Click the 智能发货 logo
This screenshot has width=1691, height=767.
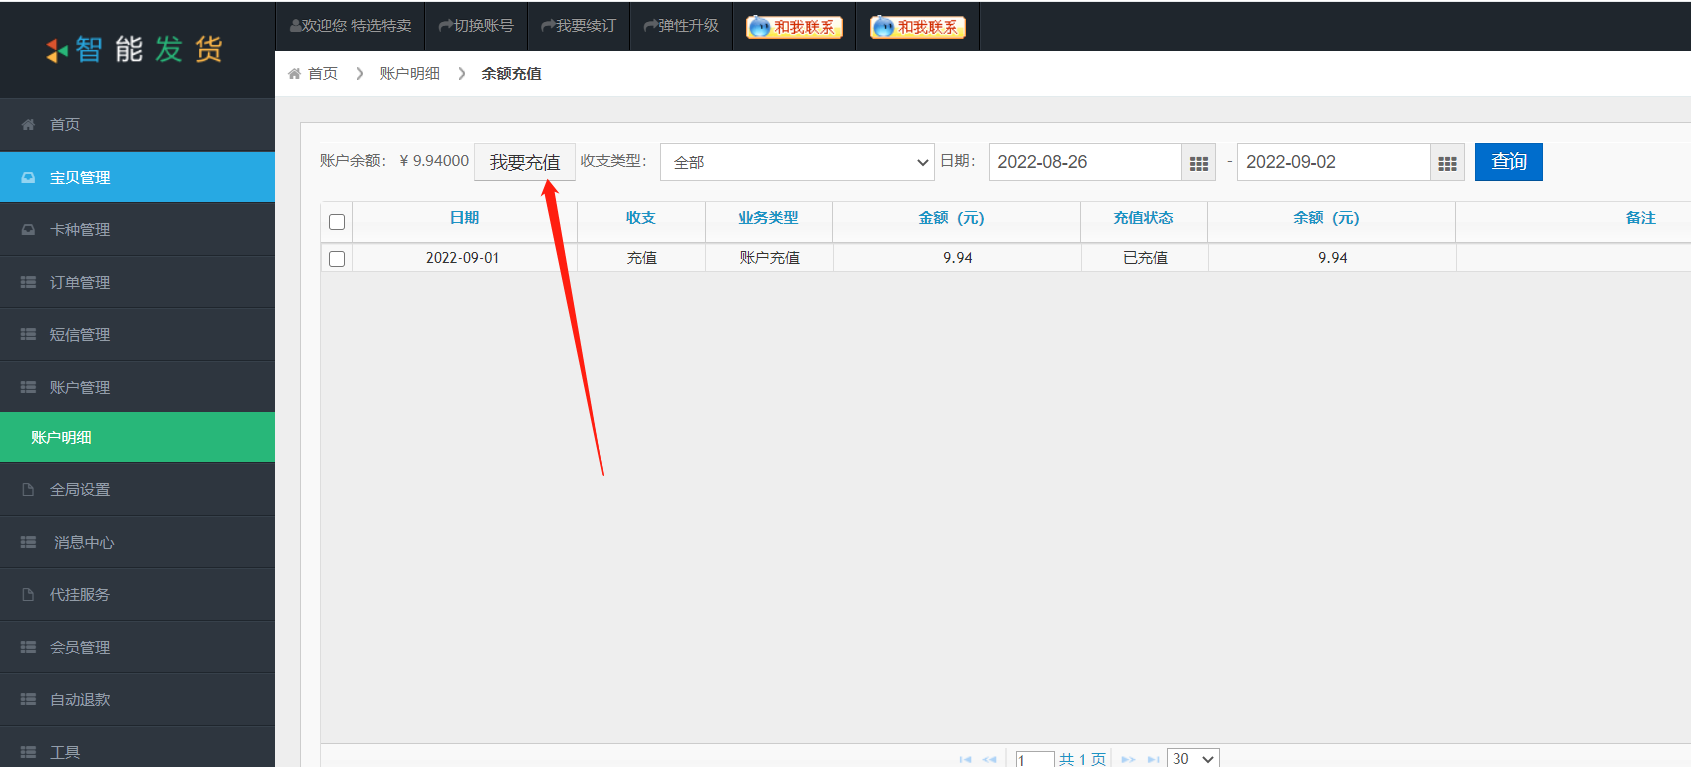coord(136,49)
